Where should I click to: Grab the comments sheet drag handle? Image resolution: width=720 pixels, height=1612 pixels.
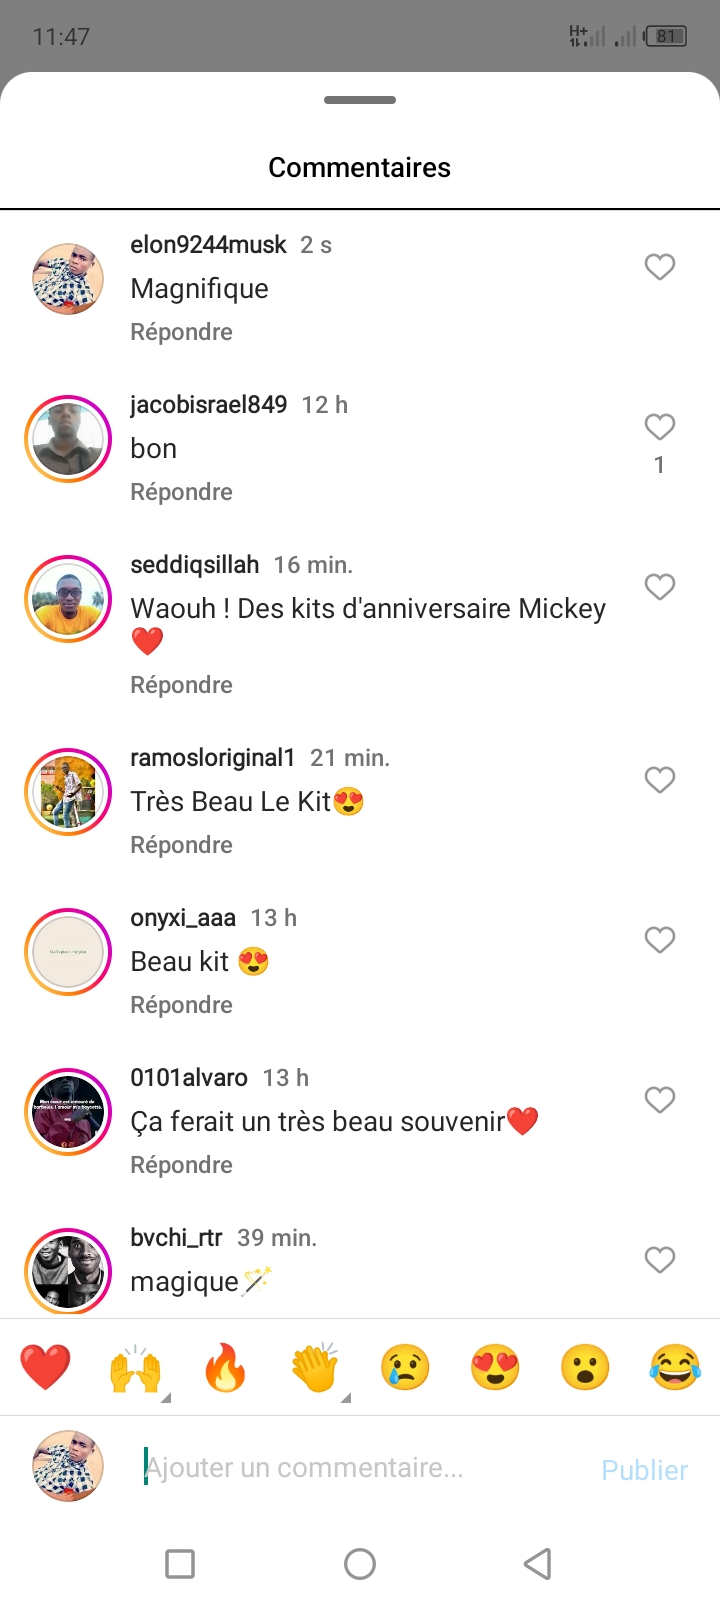tap(360, 100)
